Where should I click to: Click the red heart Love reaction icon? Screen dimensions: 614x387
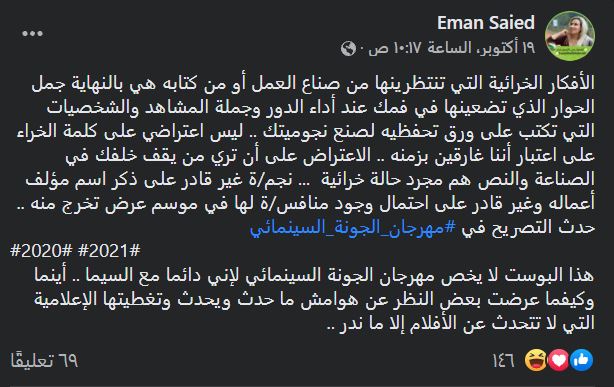(x=559, y=360)
